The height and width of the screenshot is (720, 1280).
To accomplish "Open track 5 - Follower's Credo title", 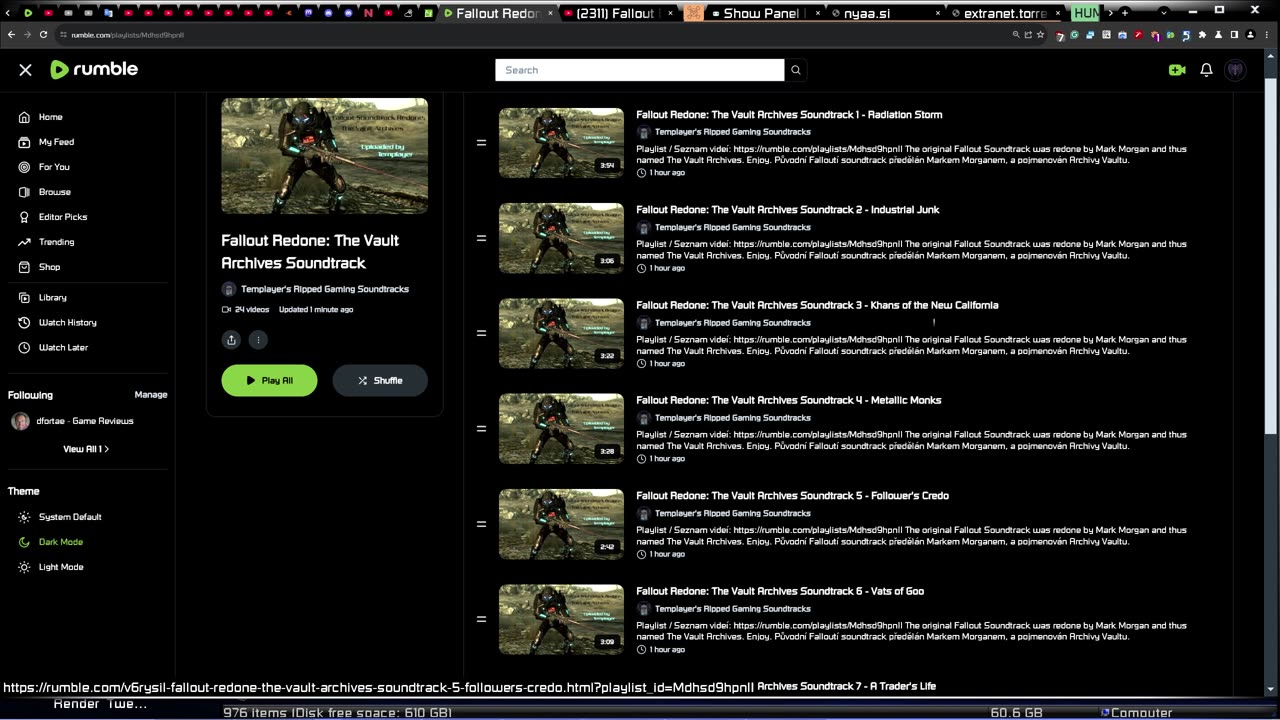I will 793,496.
